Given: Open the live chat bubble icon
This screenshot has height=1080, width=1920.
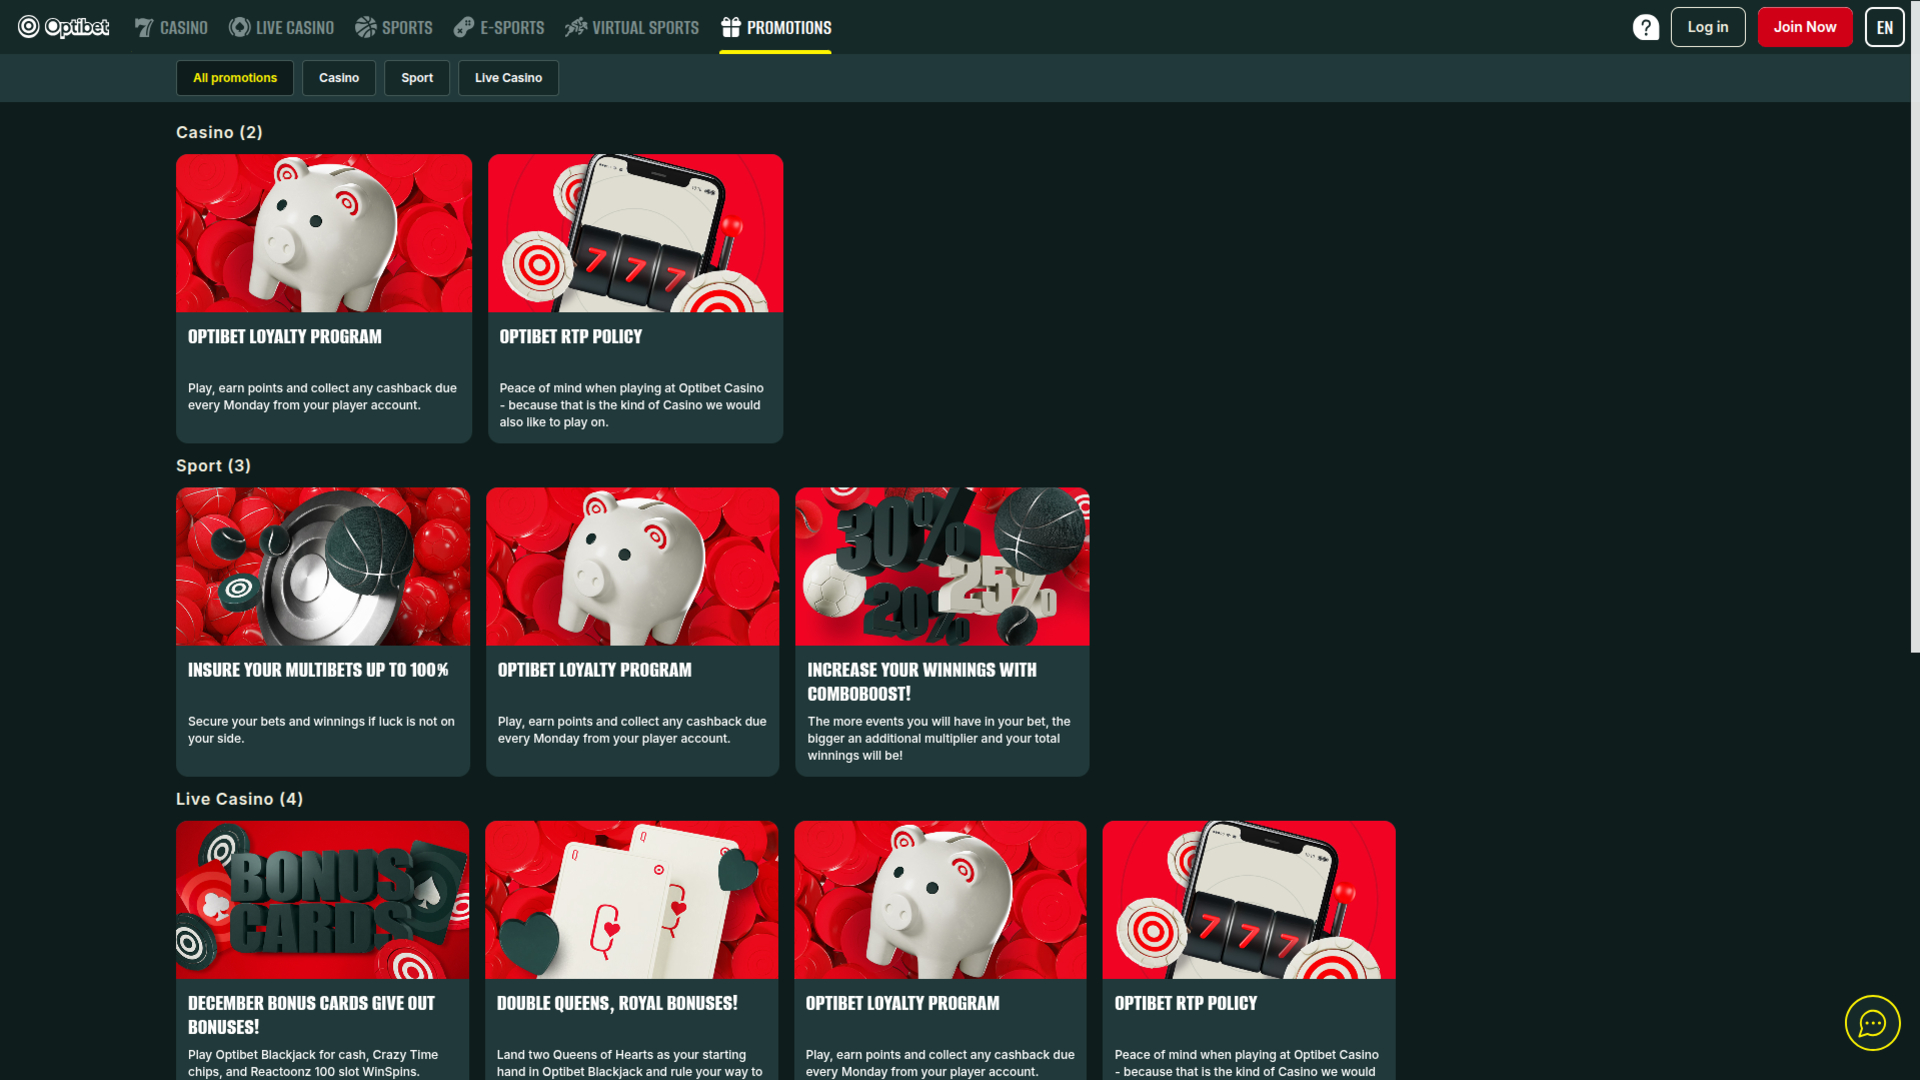Looking at the screenshot, I should pyautogui.click(x=1872, y=1023).
